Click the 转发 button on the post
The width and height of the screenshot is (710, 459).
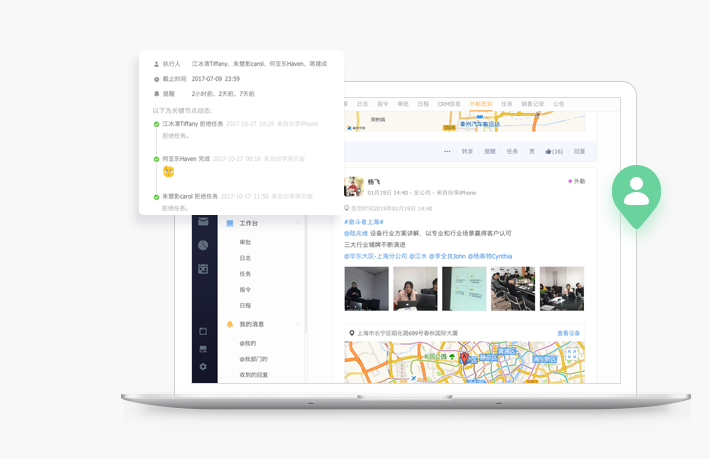coord(467,152)
